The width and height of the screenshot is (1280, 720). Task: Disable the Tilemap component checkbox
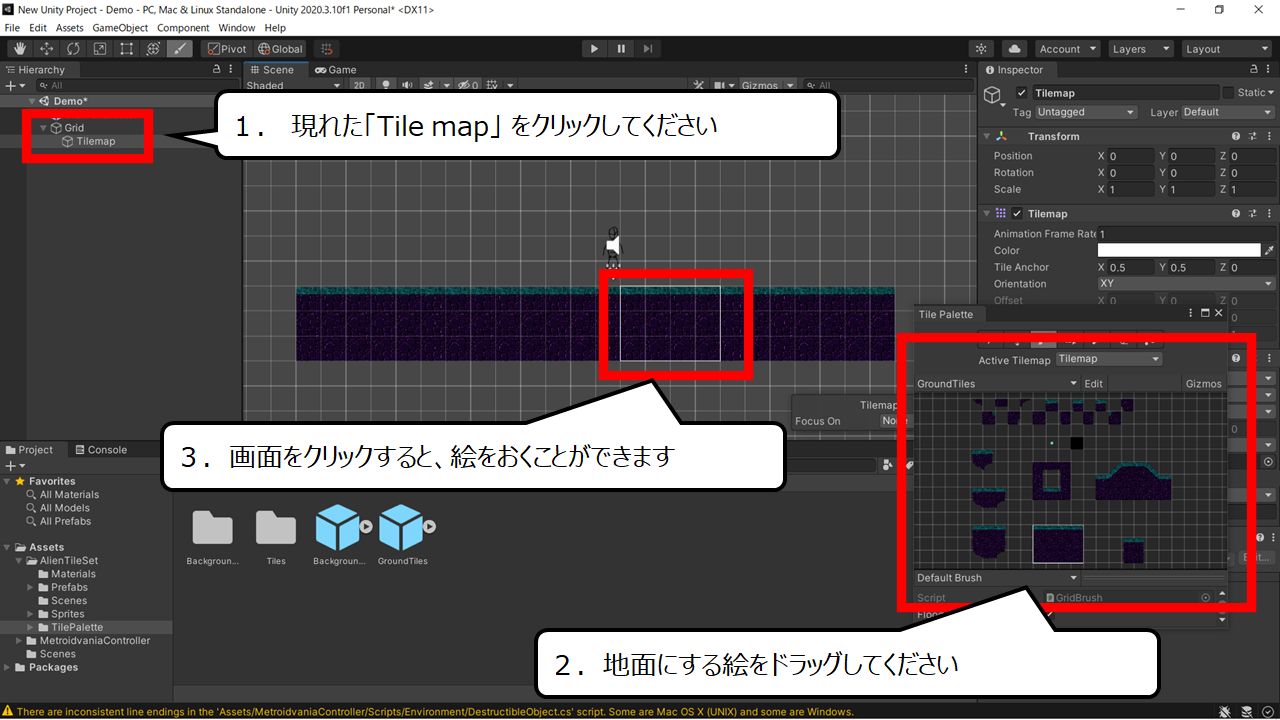(x=1017, y=213)
